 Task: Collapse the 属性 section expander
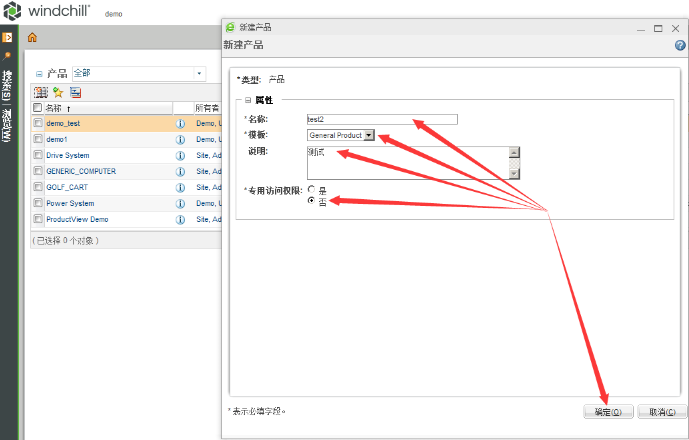[x=246, y=100]
